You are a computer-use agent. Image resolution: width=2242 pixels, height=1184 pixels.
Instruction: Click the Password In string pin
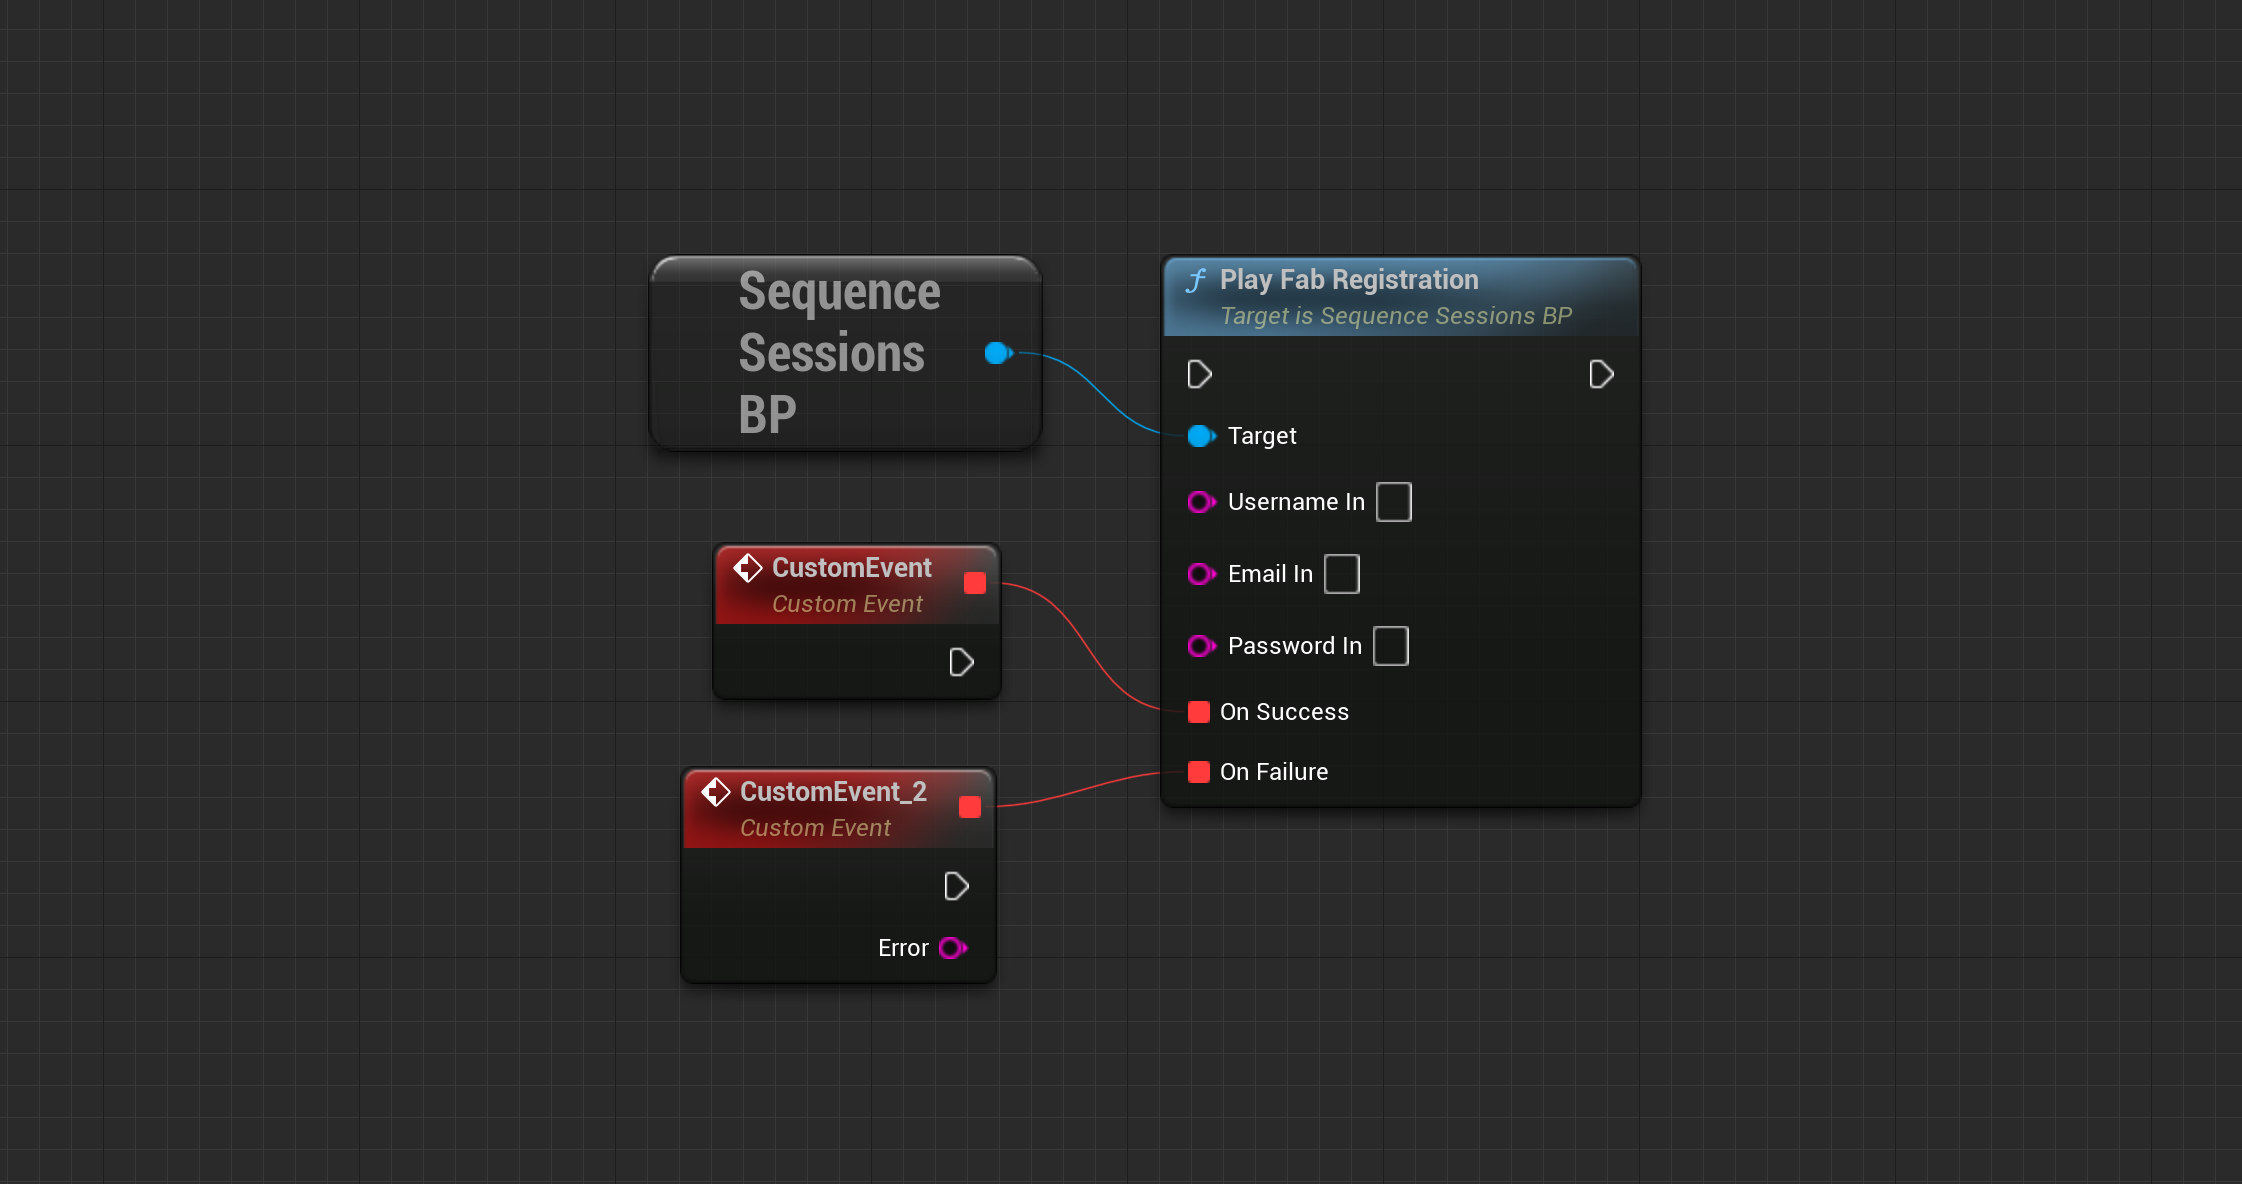click(x=1200, y=646)
